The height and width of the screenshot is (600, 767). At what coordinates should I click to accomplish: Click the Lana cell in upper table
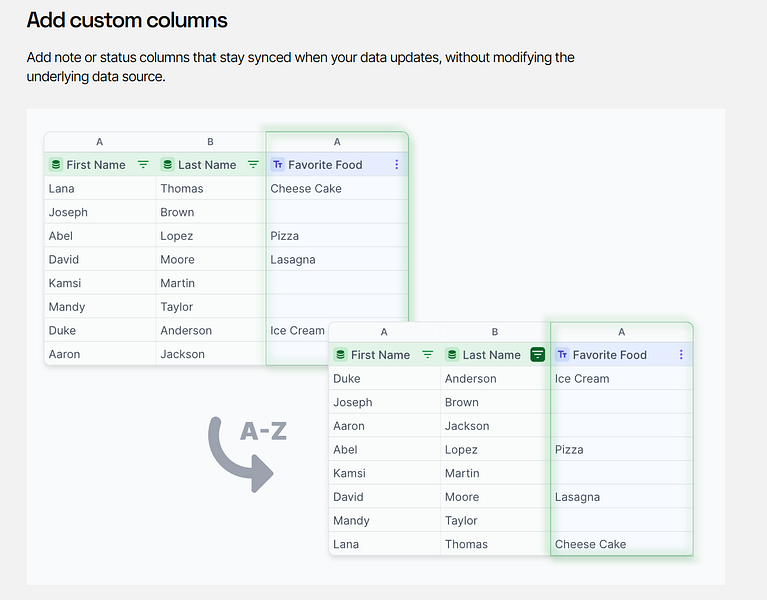tap(100, 188)
